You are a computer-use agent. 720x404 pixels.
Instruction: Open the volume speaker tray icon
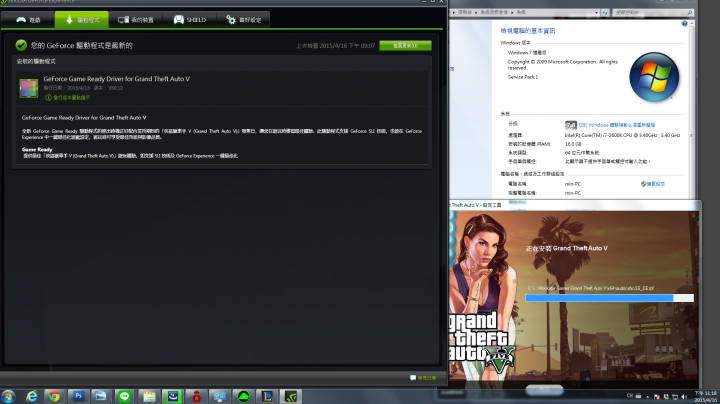tap(684, 396)
